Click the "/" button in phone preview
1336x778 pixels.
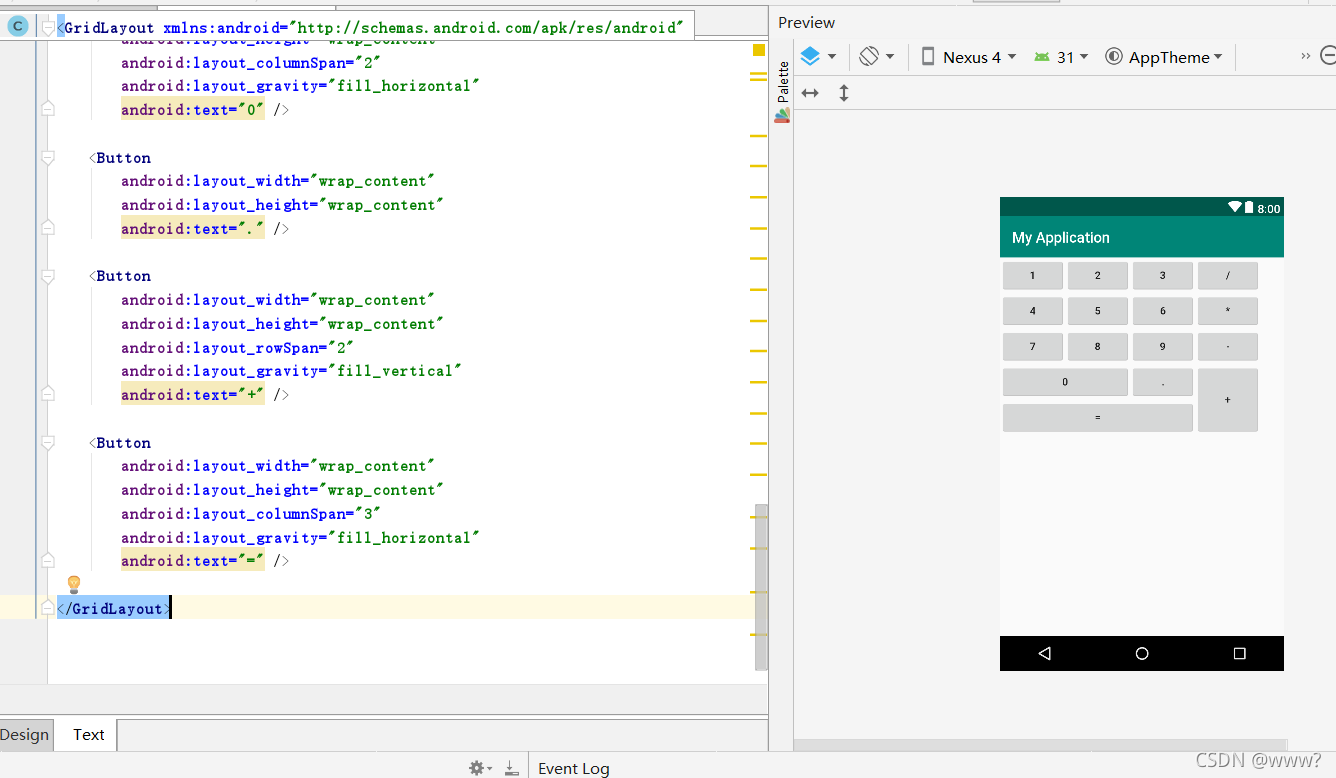pyautogui.click(x=1228, y=275)
